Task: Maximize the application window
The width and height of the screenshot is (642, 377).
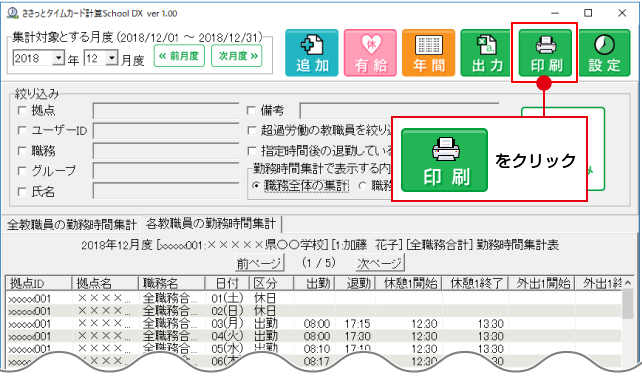Action: coord(588,13)
